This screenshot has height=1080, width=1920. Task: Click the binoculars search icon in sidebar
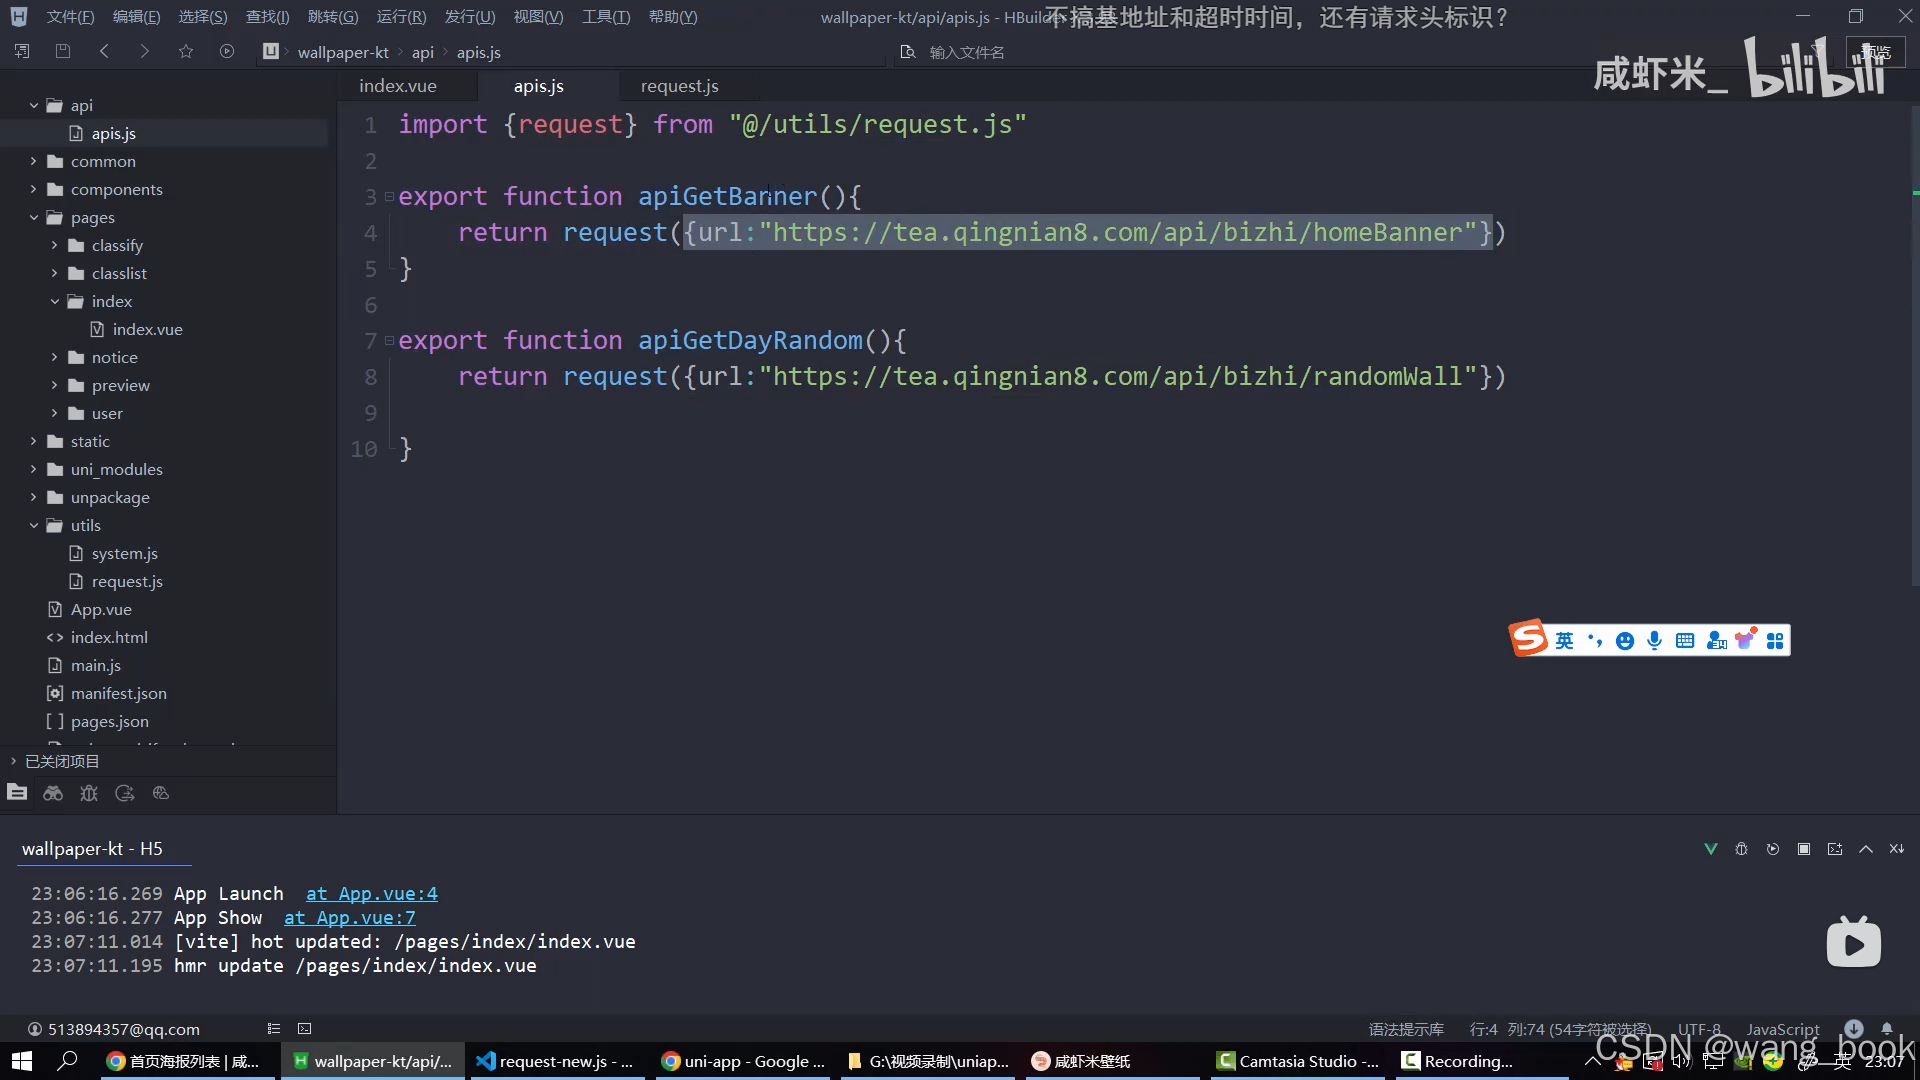click(53, 793)
